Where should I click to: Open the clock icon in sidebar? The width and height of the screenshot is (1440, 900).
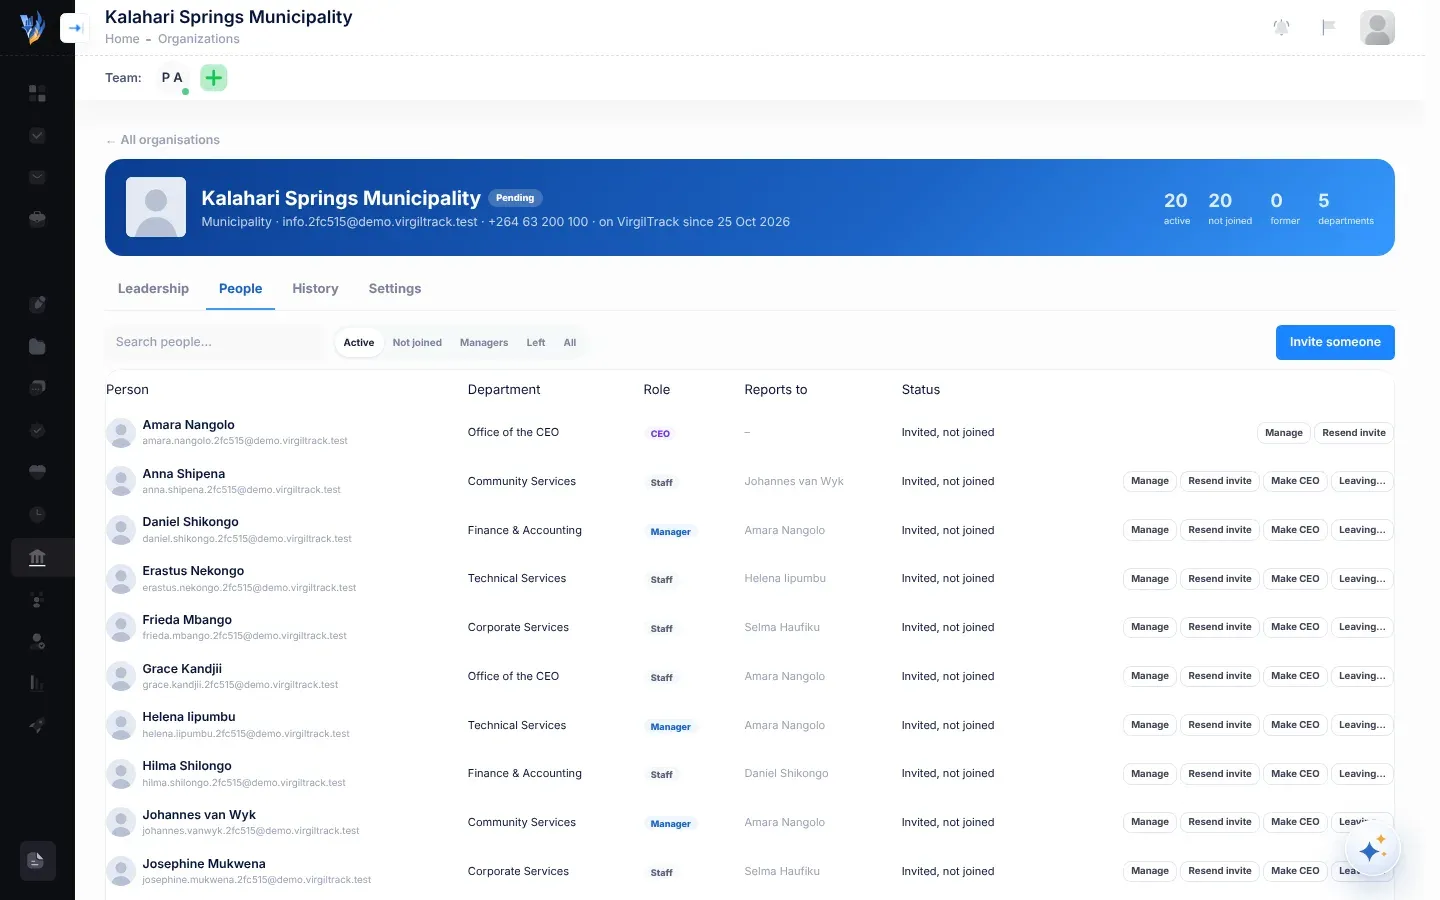pos(37,514)
